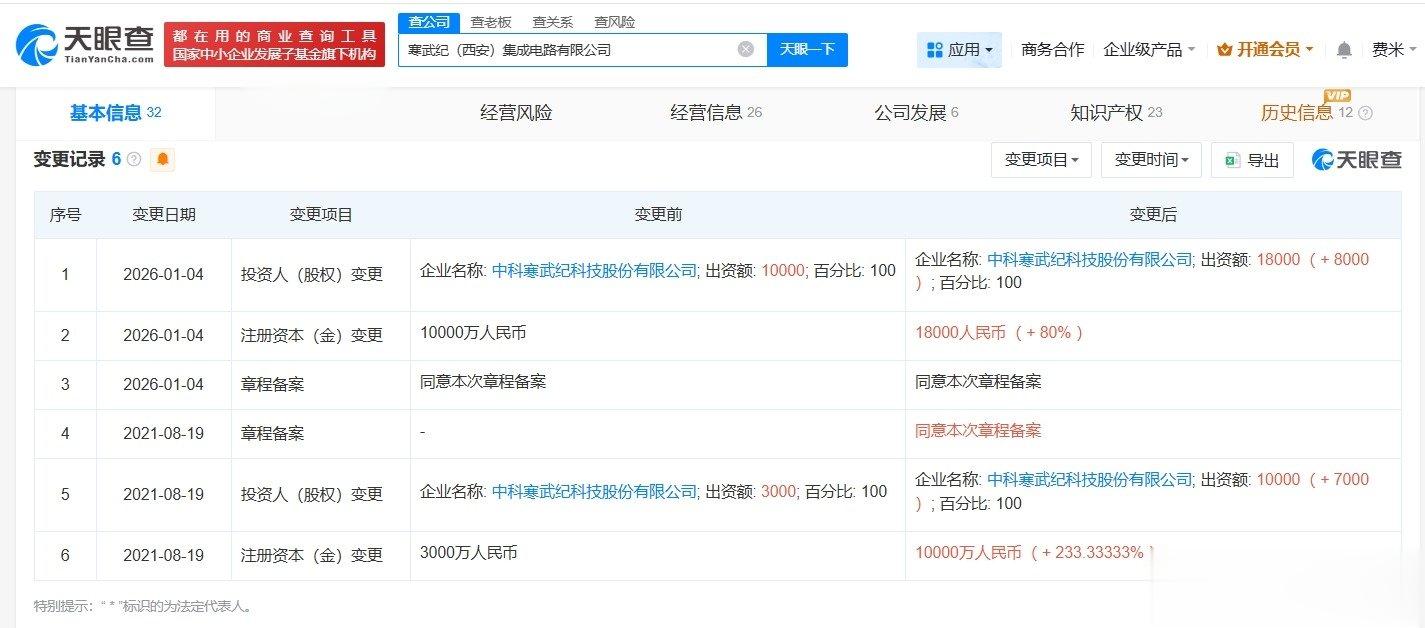Expand the 企业级产品 dropdown
The height and width of the screenshot is (628, 1425).
[x=1149, y=49]
